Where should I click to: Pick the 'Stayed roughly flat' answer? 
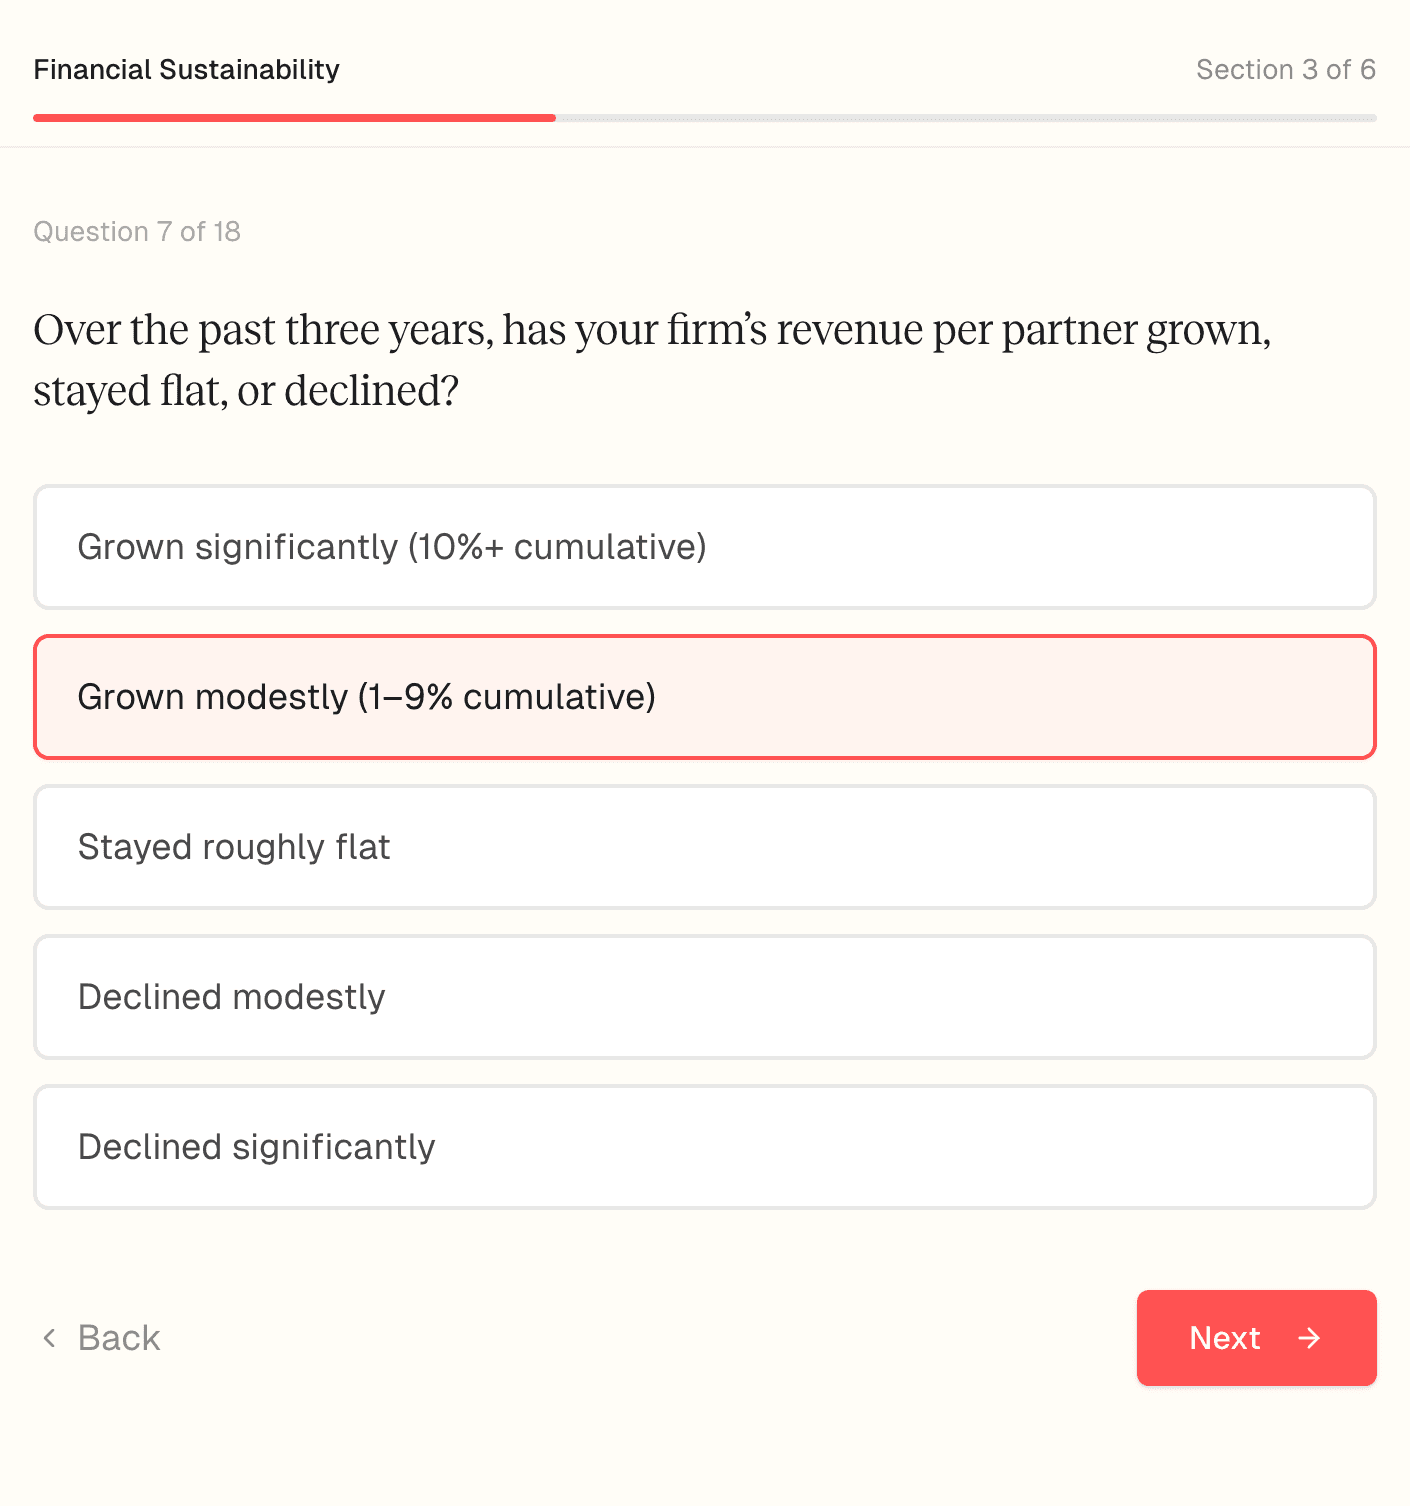[704, 847]
